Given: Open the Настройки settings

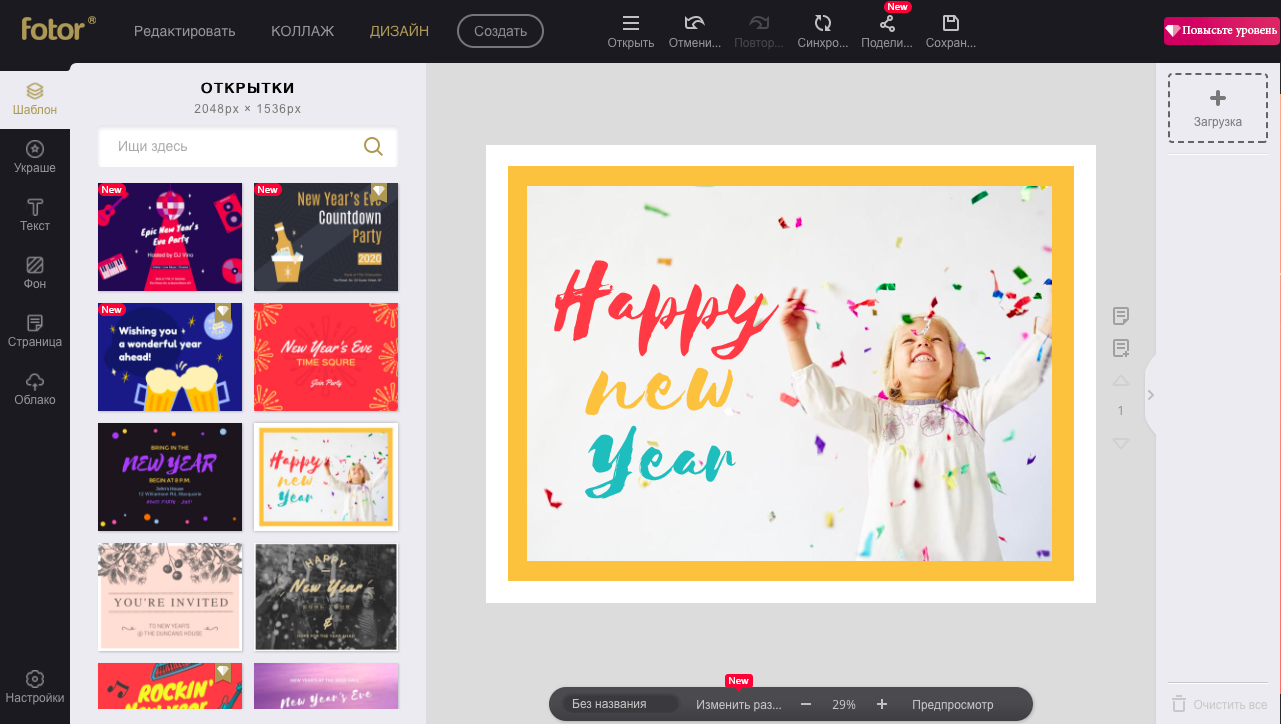Looking at the screenshot, I should 35,687.
